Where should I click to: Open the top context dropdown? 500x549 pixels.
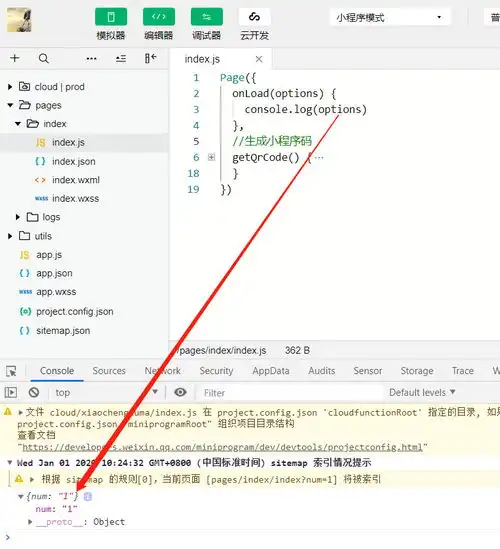click(x=106, y=392)
